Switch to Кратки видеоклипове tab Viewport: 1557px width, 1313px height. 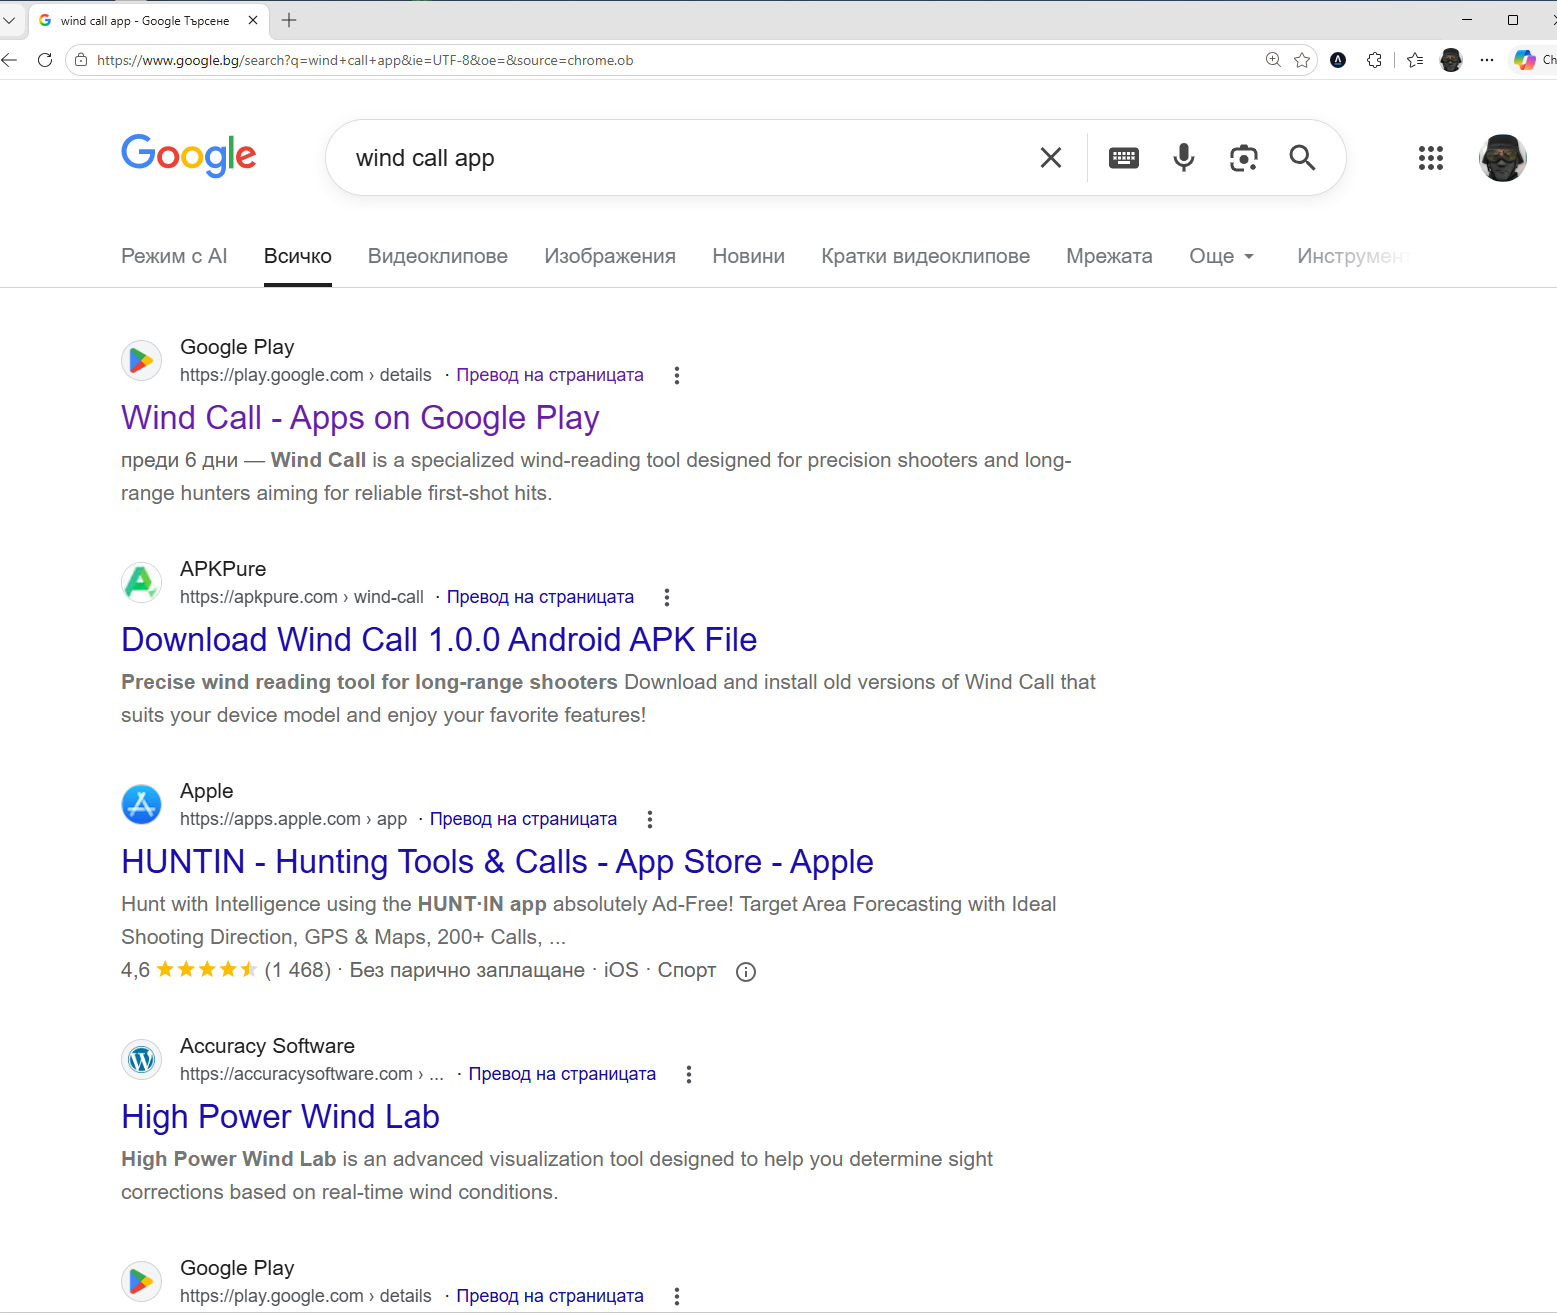pyautogui.click(x=926, y=256)
